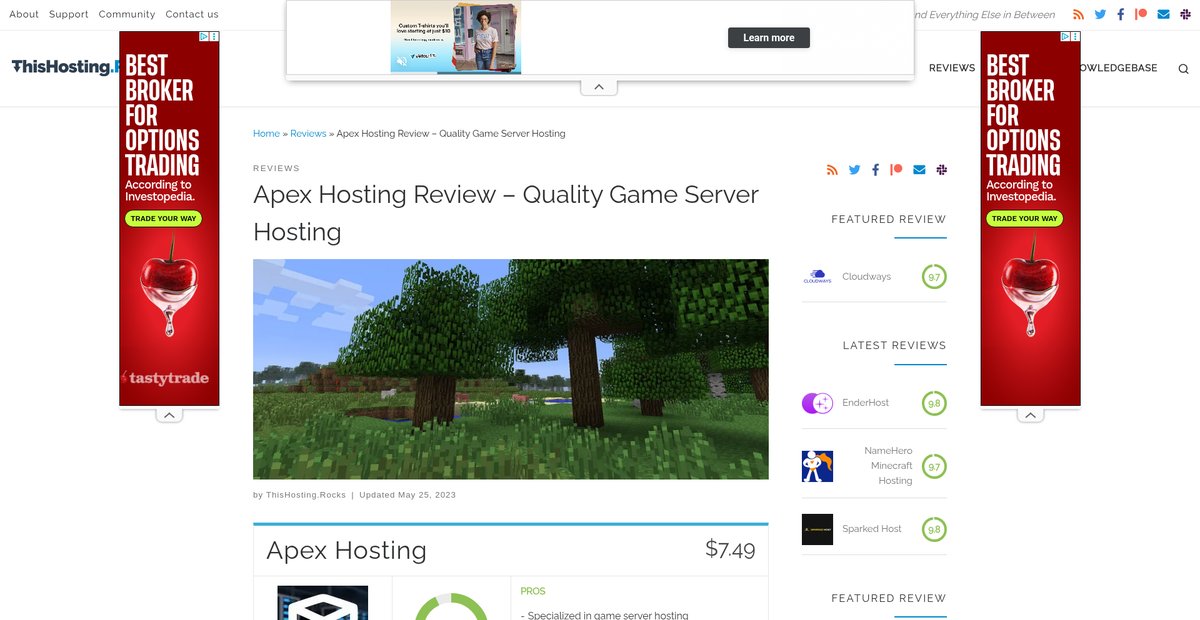Open the Facebook icon beside the article title

click(x=875, y=170)
